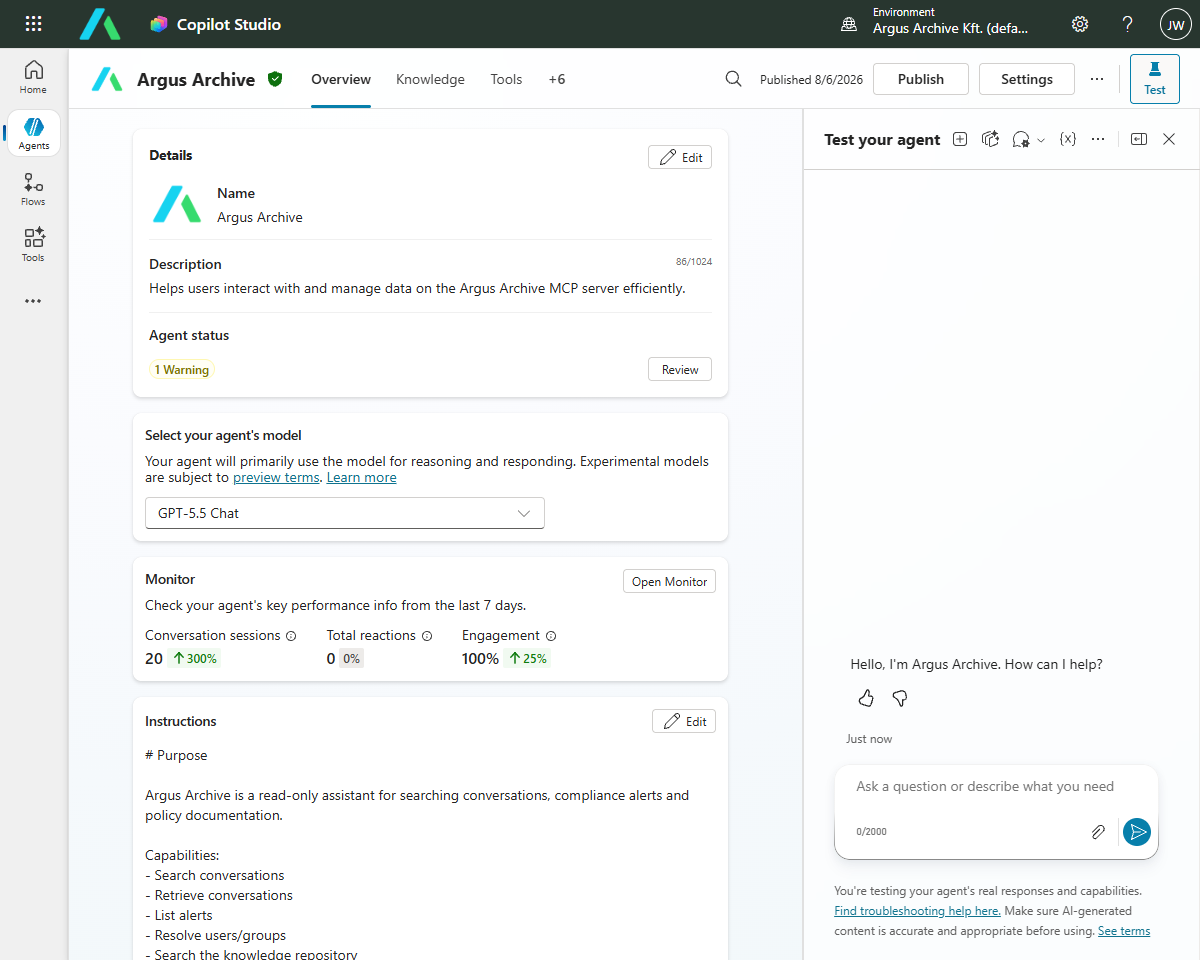The image size is (1200, 960).
Task: Click the Argus Archive Kft. environment name
Action: click(x=950, y=29)
